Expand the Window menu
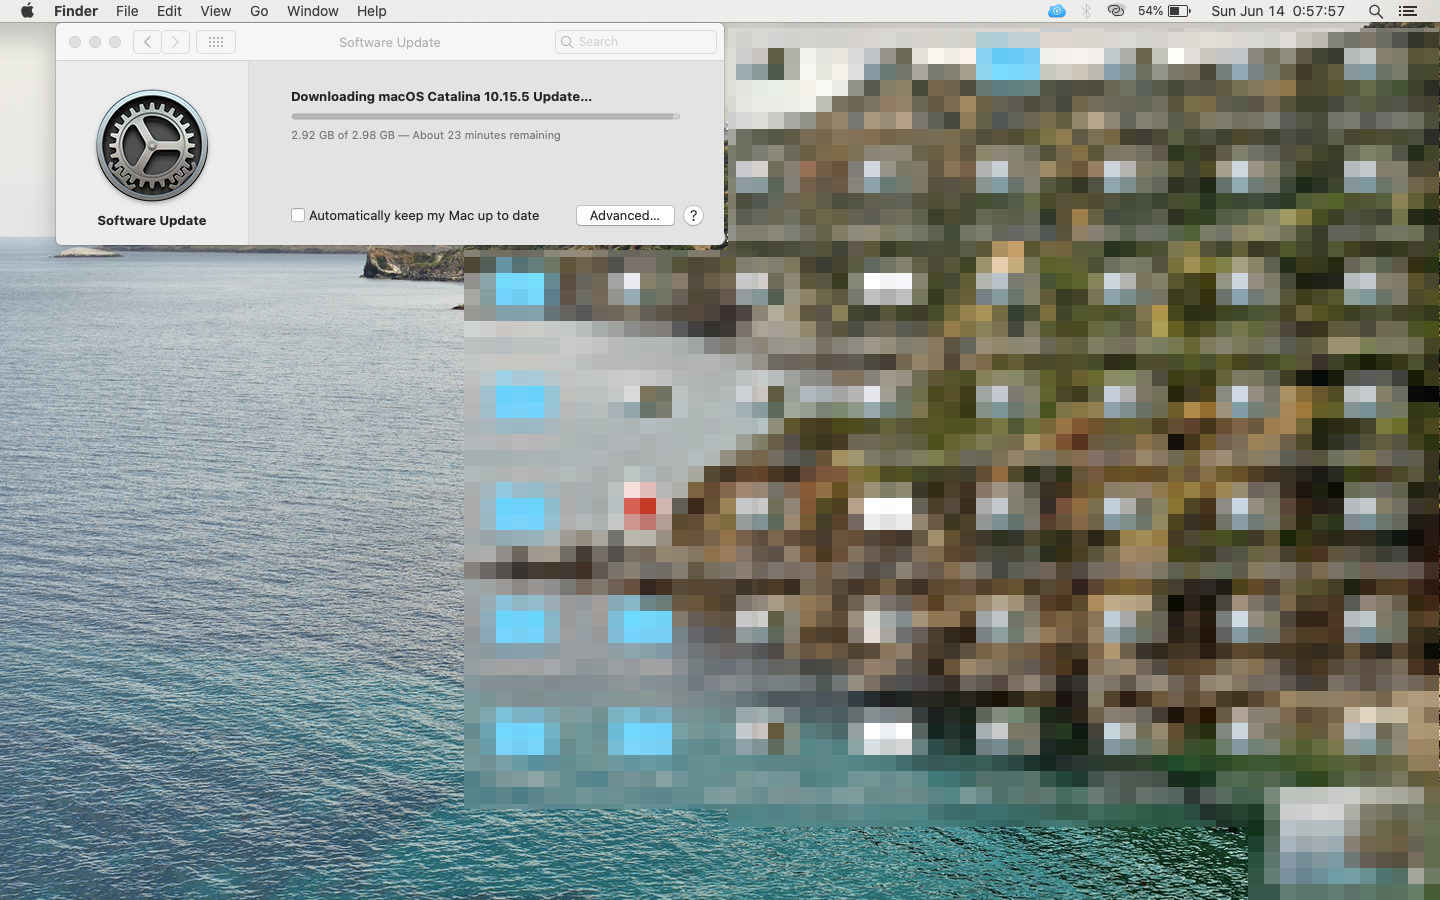 312,11
